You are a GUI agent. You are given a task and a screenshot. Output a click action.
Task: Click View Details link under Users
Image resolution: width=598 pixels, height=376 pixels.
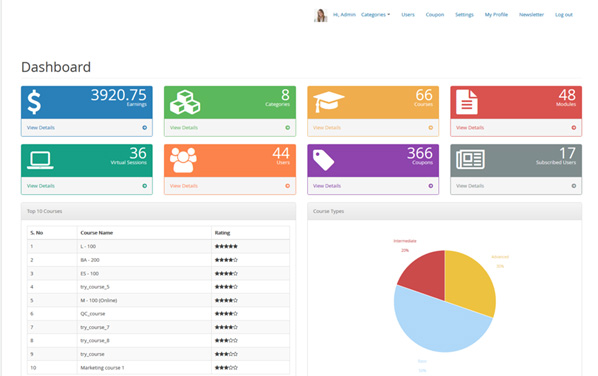pos(184,186)
